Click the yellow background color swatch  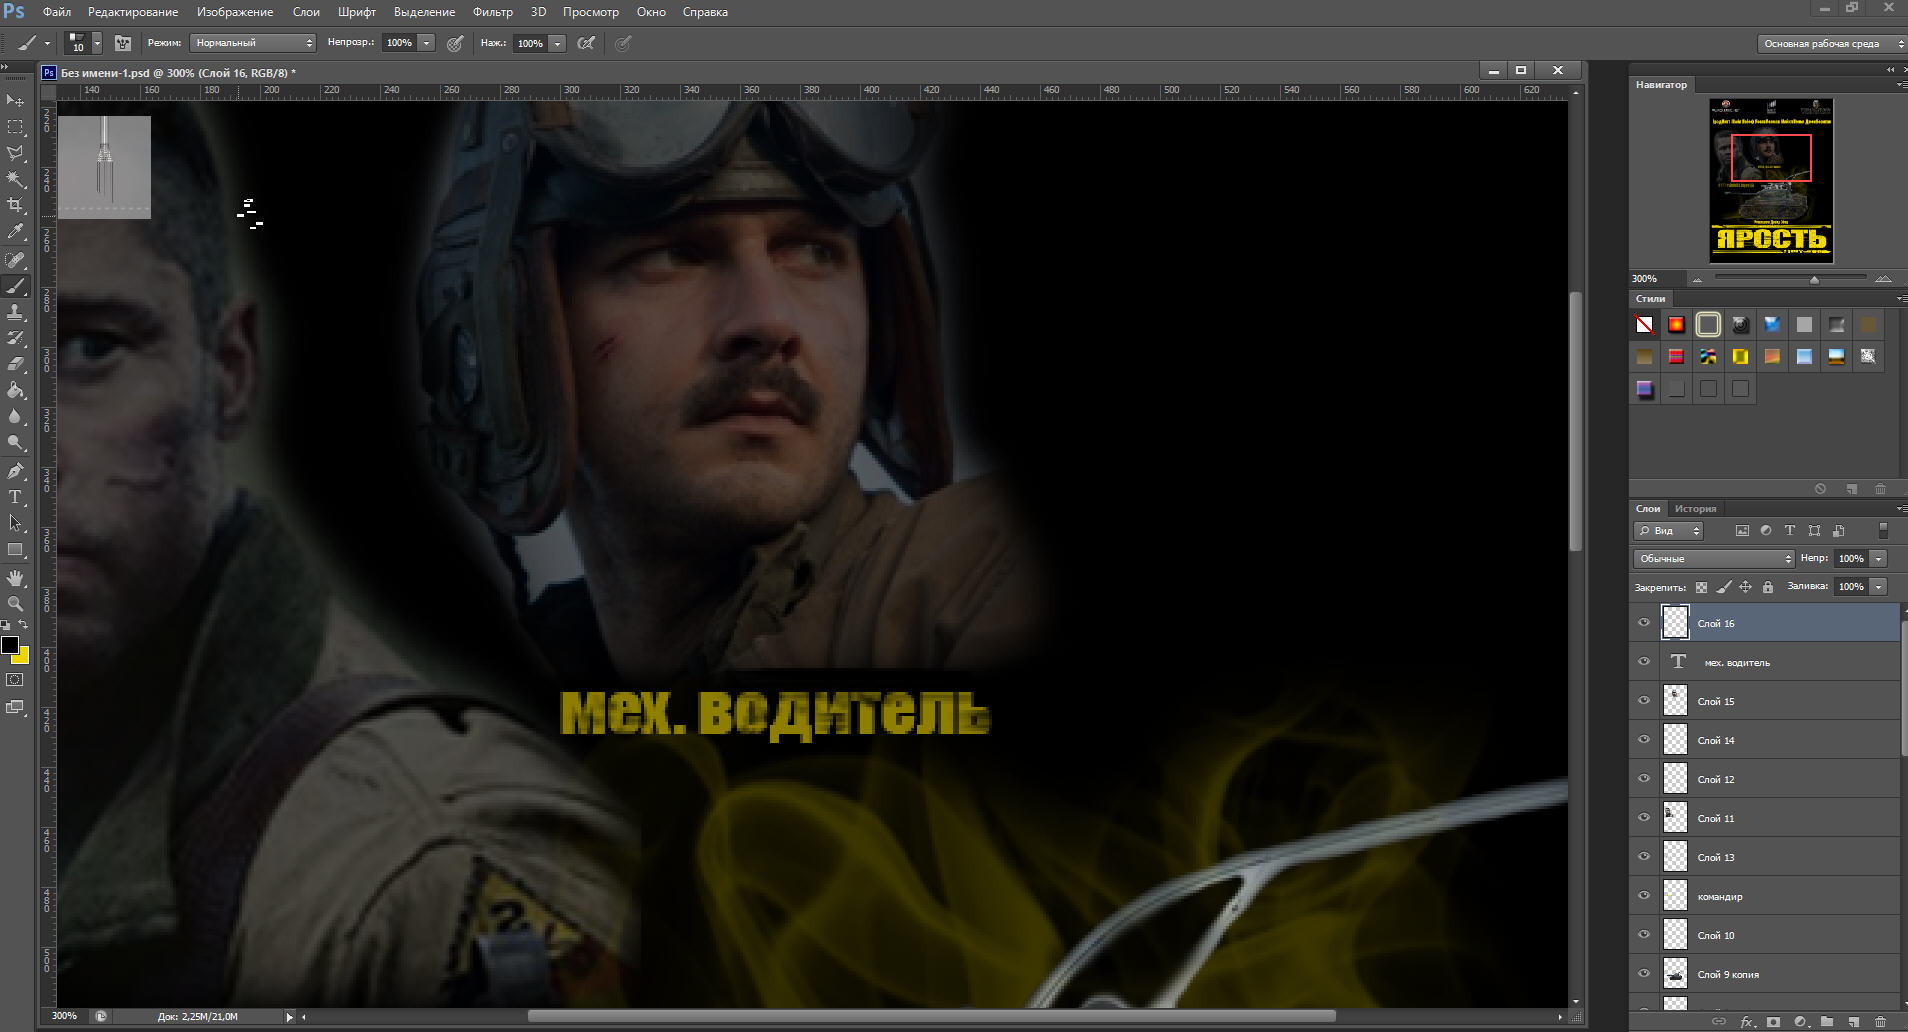(23, 658)
